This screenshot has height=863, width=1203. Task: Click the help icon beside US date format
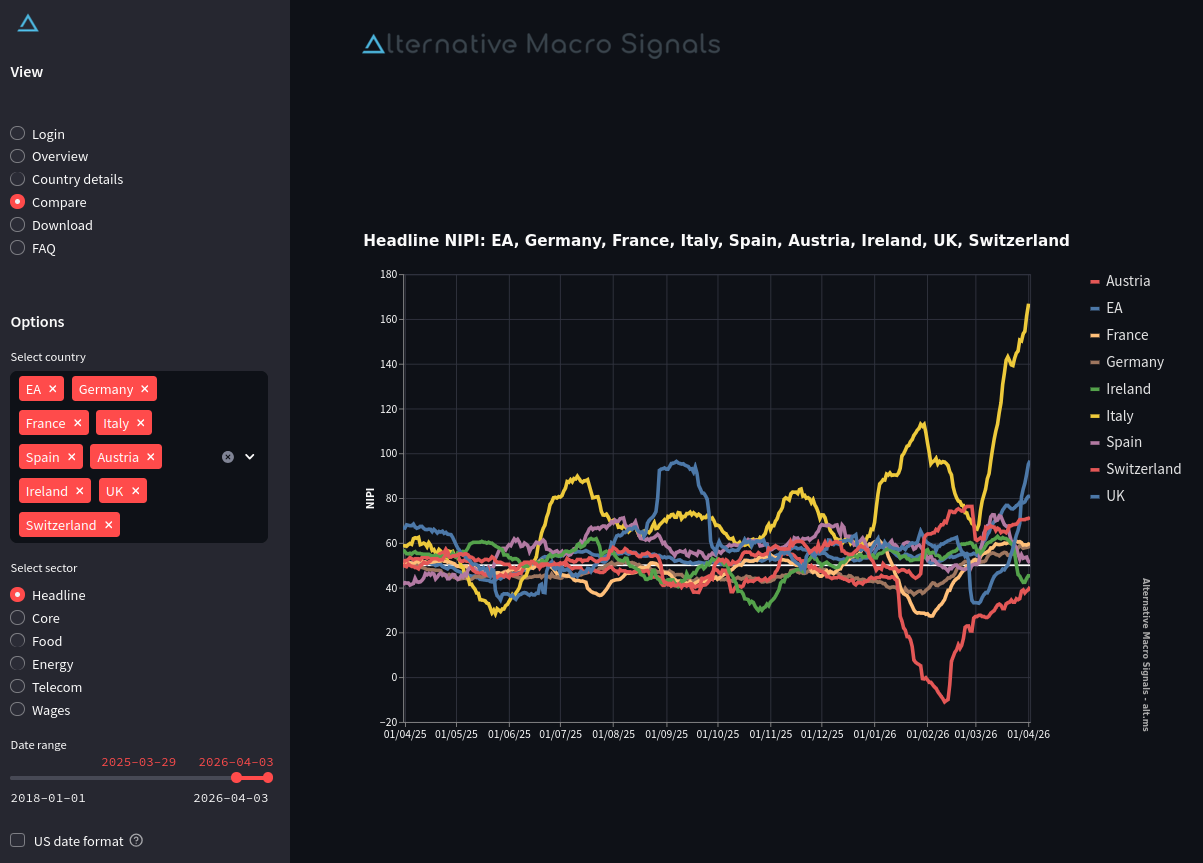point(137,840)
